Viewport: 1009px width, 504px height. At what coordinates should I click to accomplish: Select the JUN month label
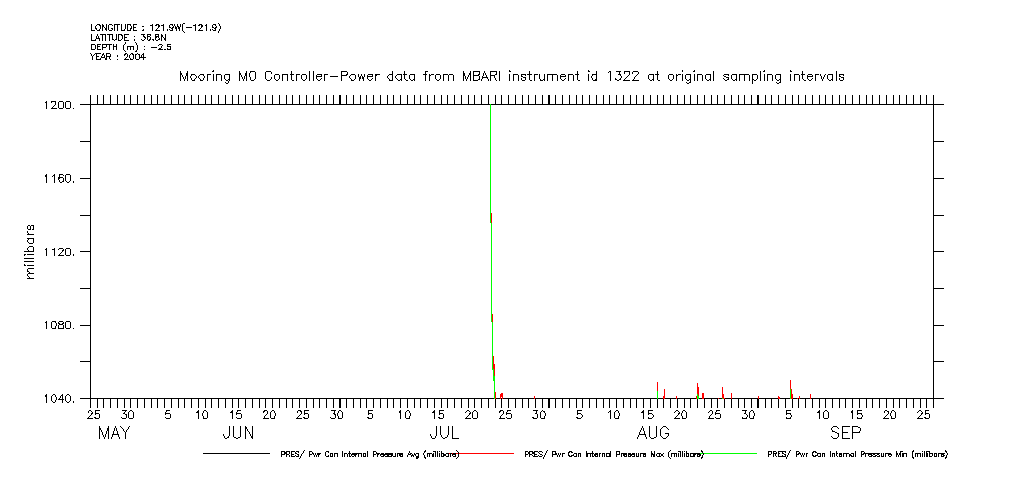[x=238, y=433]
